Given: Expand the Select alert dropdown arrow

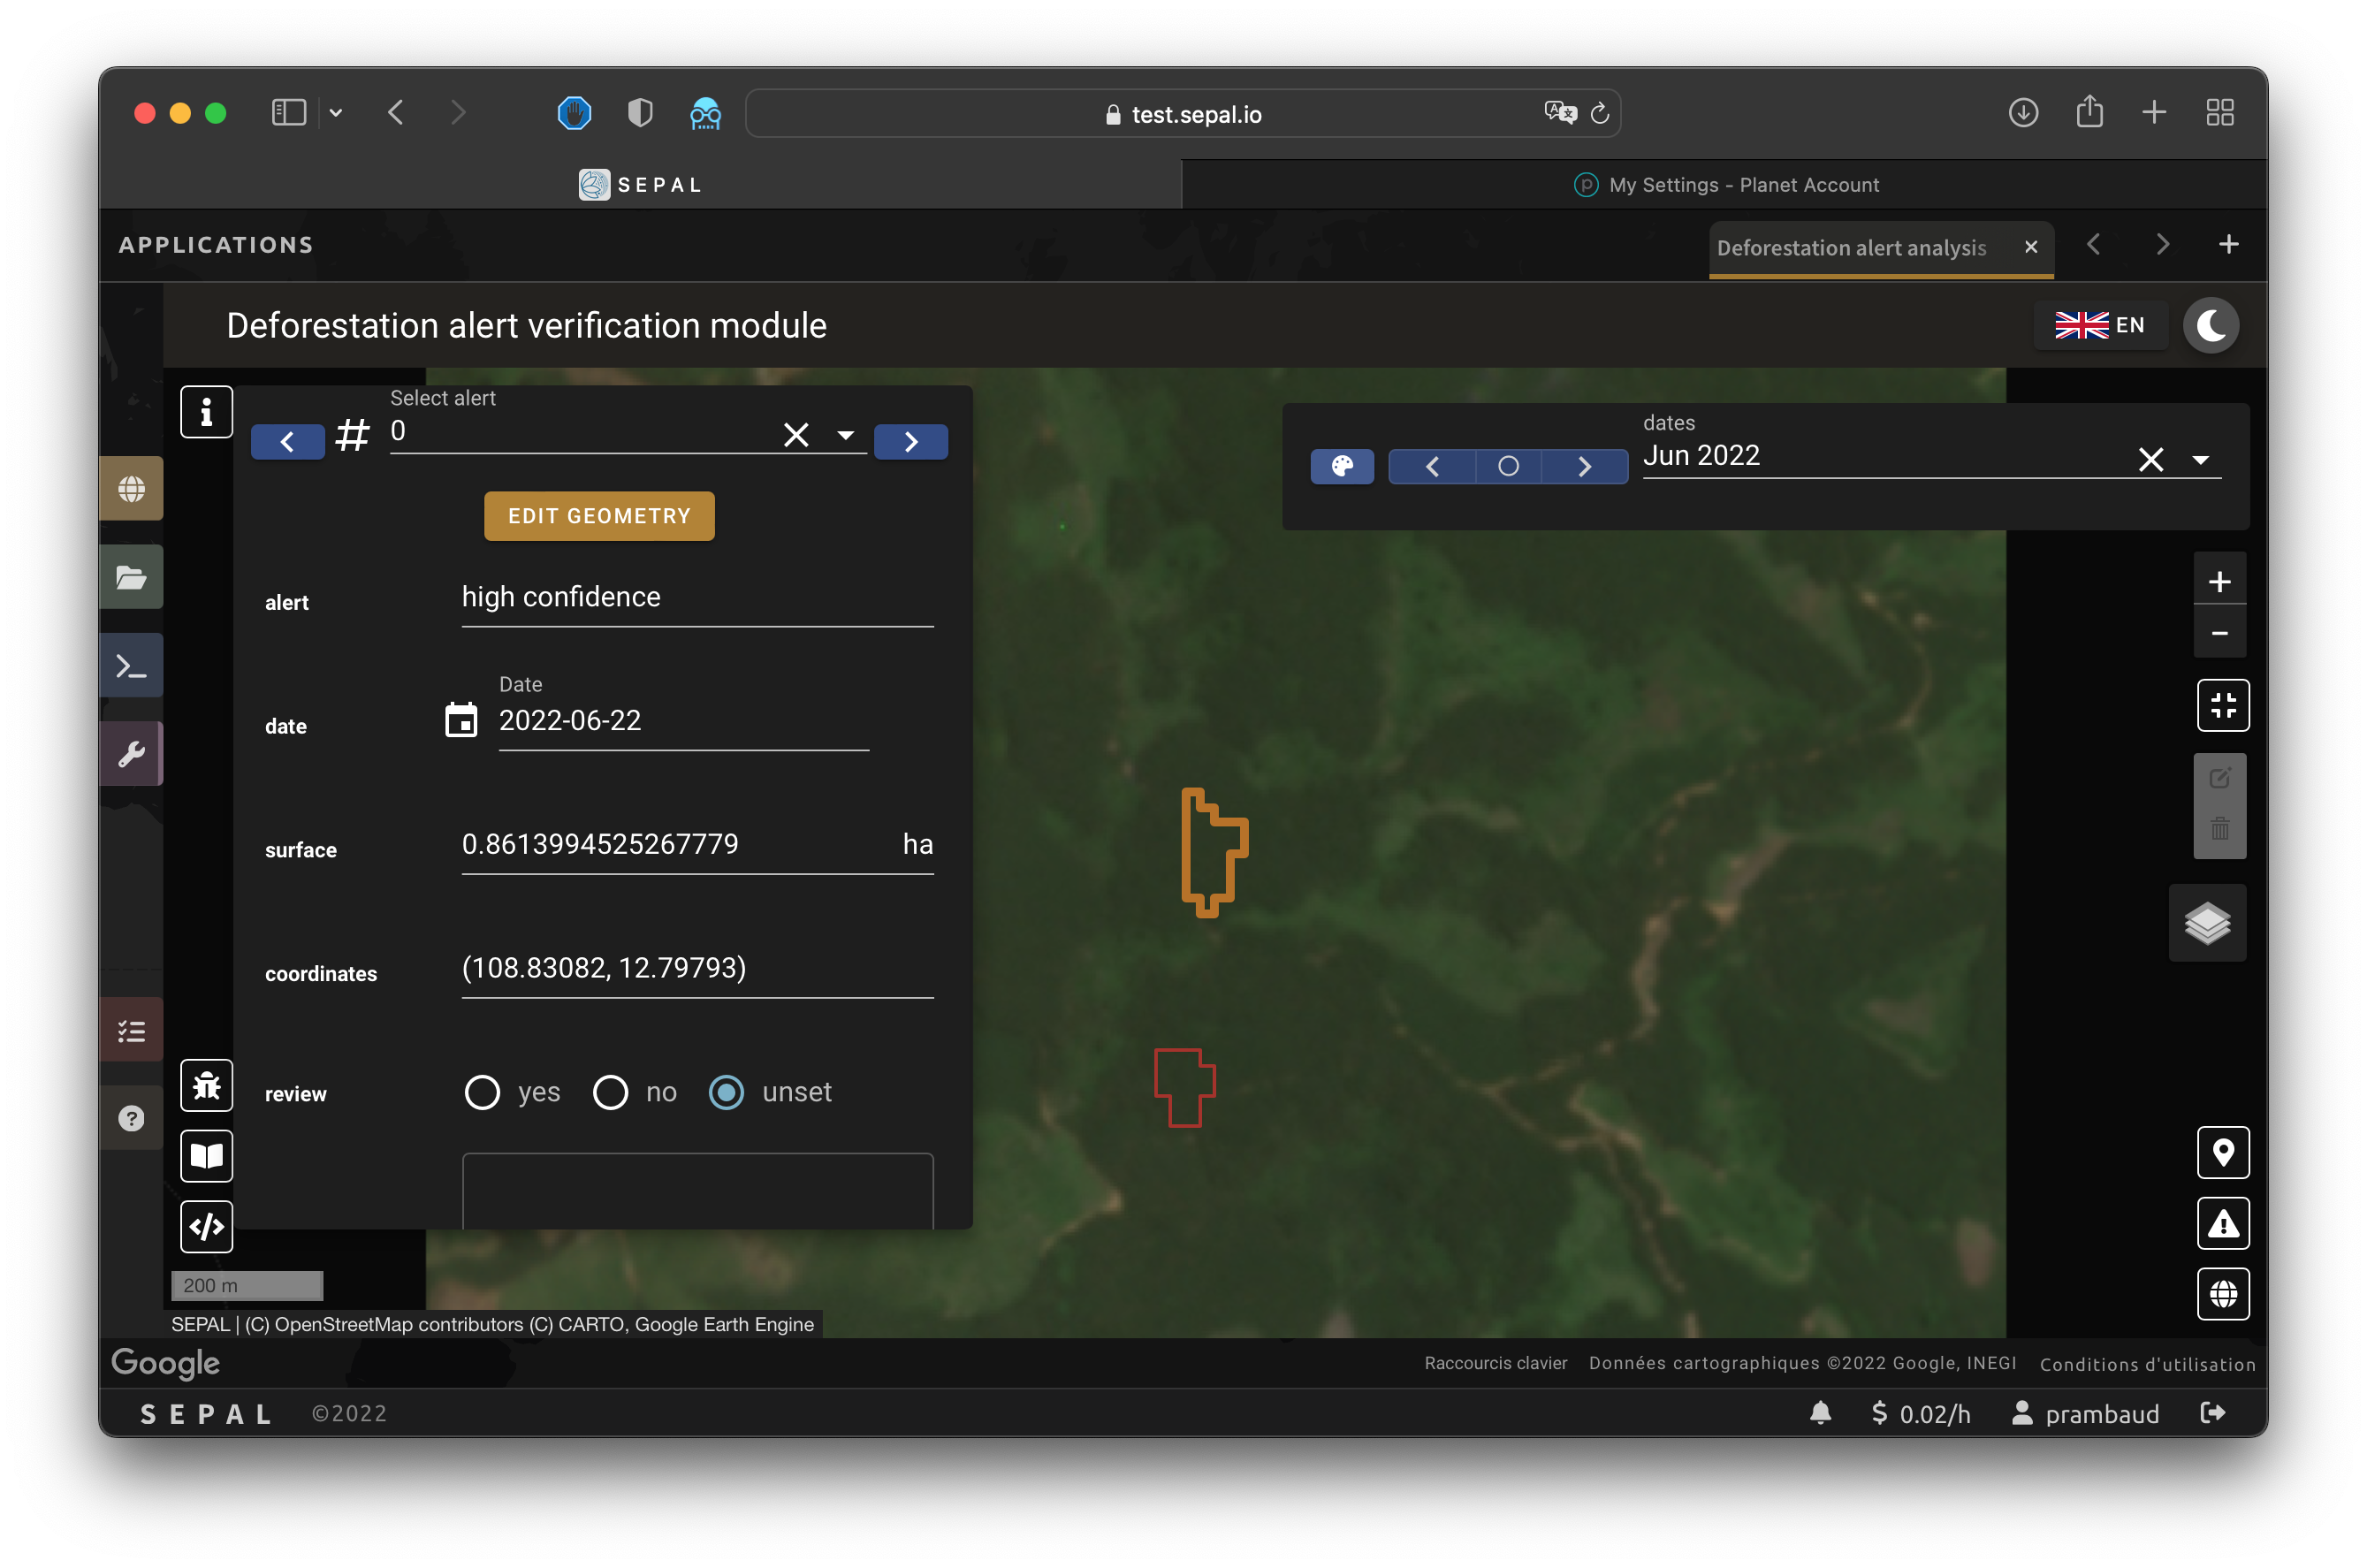Looking at the screenshot, I should (x=845, y=434).
